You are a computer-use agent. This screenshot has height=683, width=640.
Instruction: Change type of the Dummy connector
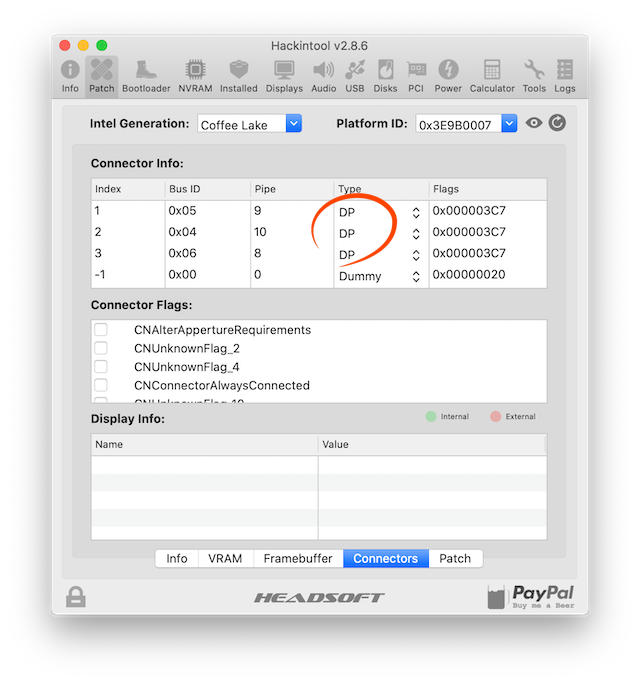(x=416, y=277)
